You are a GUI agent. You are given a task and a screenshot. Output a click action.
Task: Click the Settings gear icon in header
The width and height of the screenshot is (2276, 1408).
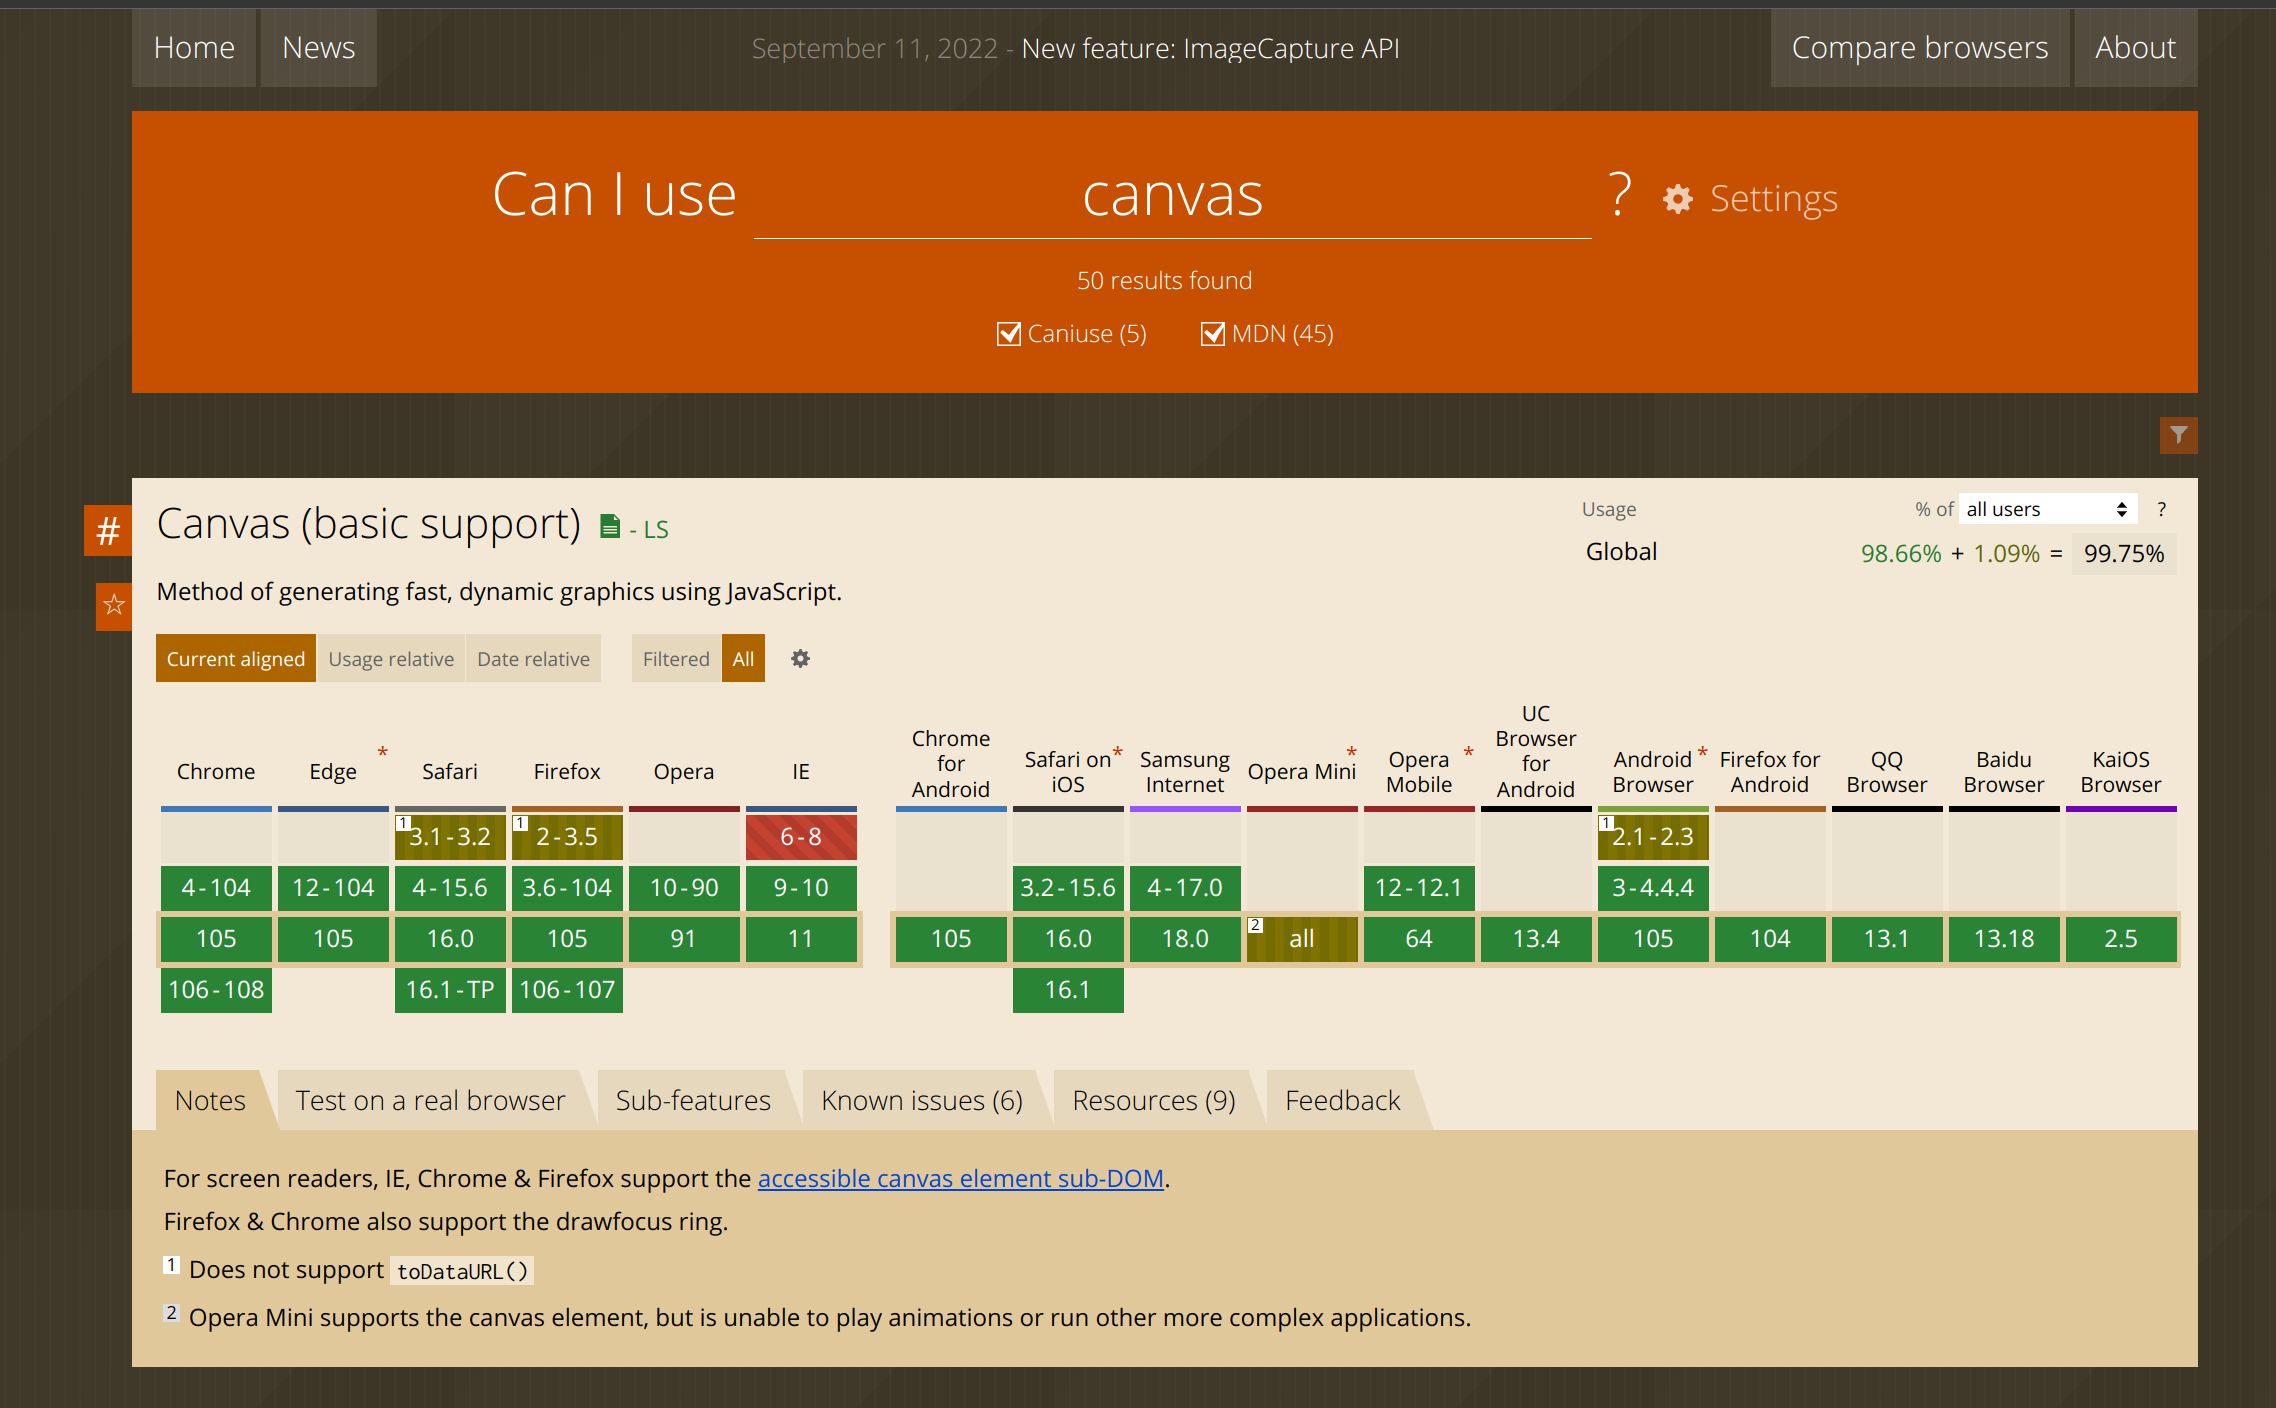1678,199
